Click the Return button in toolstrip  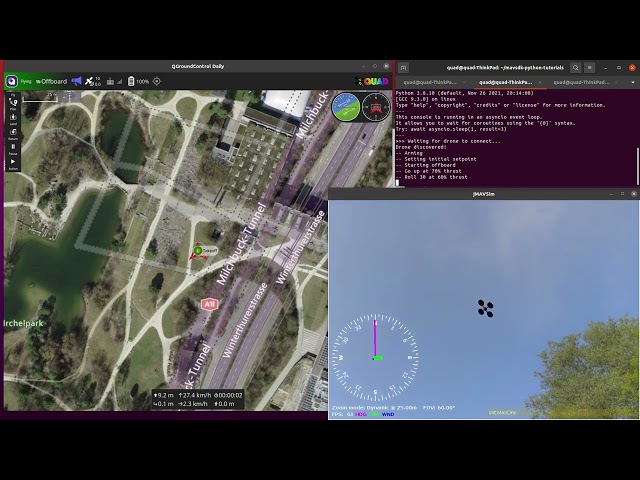(x=13, y=134)
